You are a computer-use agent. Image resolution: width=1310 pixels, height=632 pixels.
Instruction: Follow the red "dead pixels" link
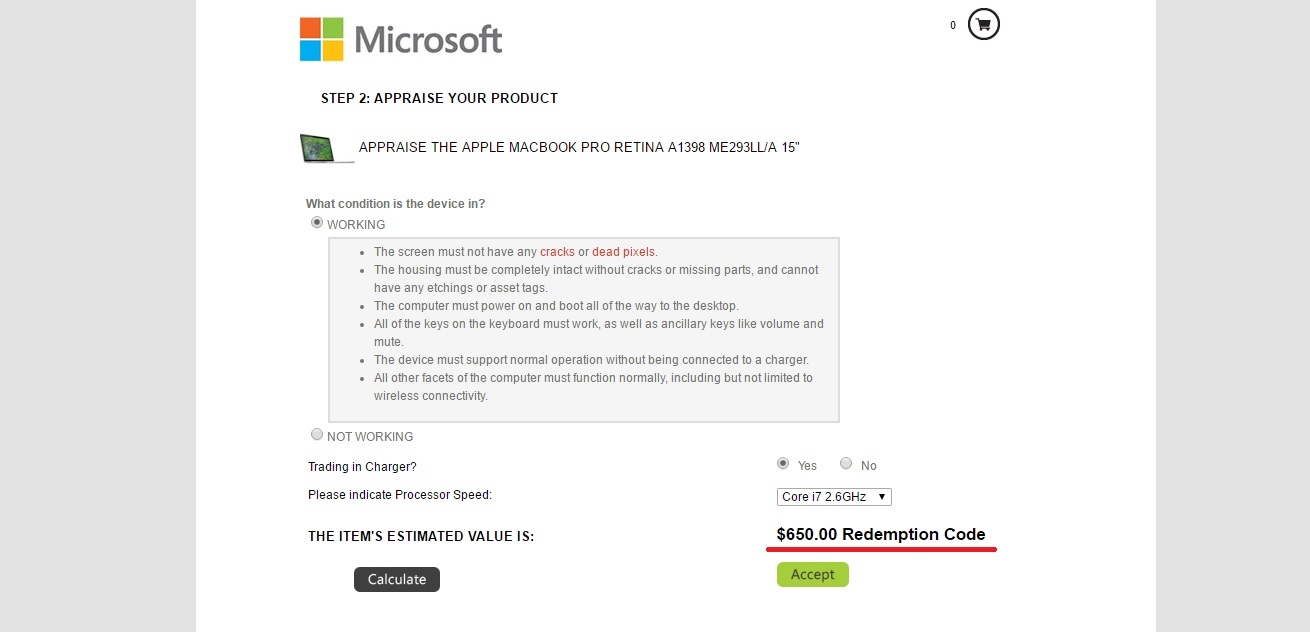point(623,252)
